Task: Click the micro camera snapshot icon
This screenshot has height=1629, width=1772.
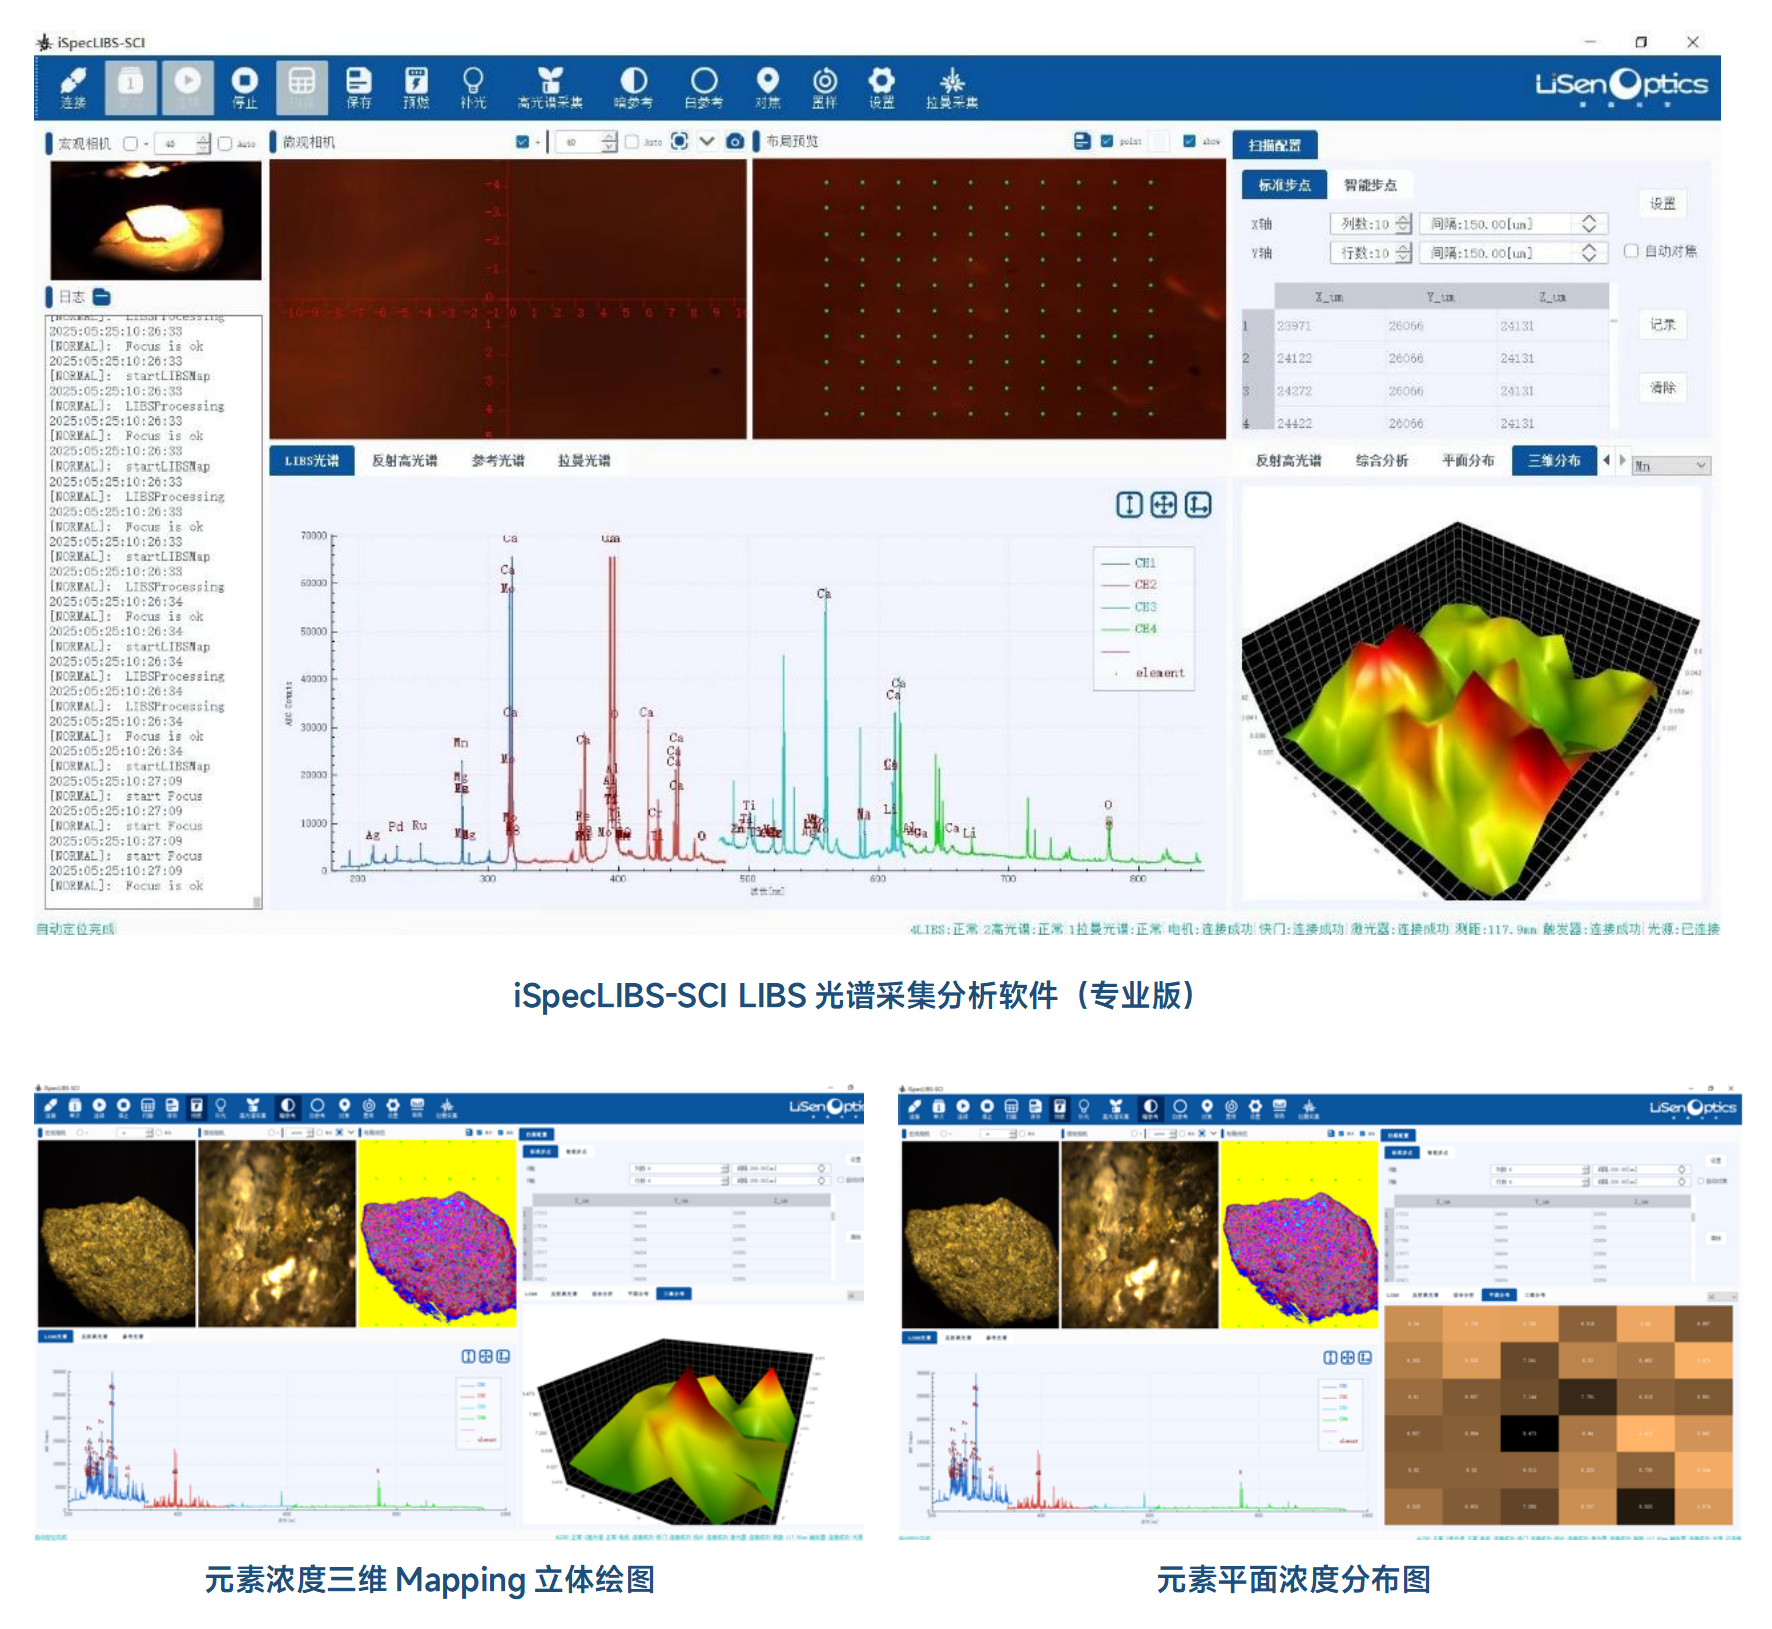Action: tap(735, 142)
